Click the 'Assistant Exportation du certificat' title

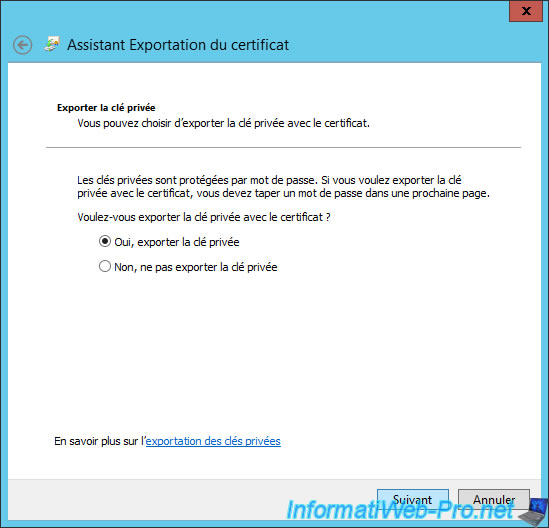178,45
